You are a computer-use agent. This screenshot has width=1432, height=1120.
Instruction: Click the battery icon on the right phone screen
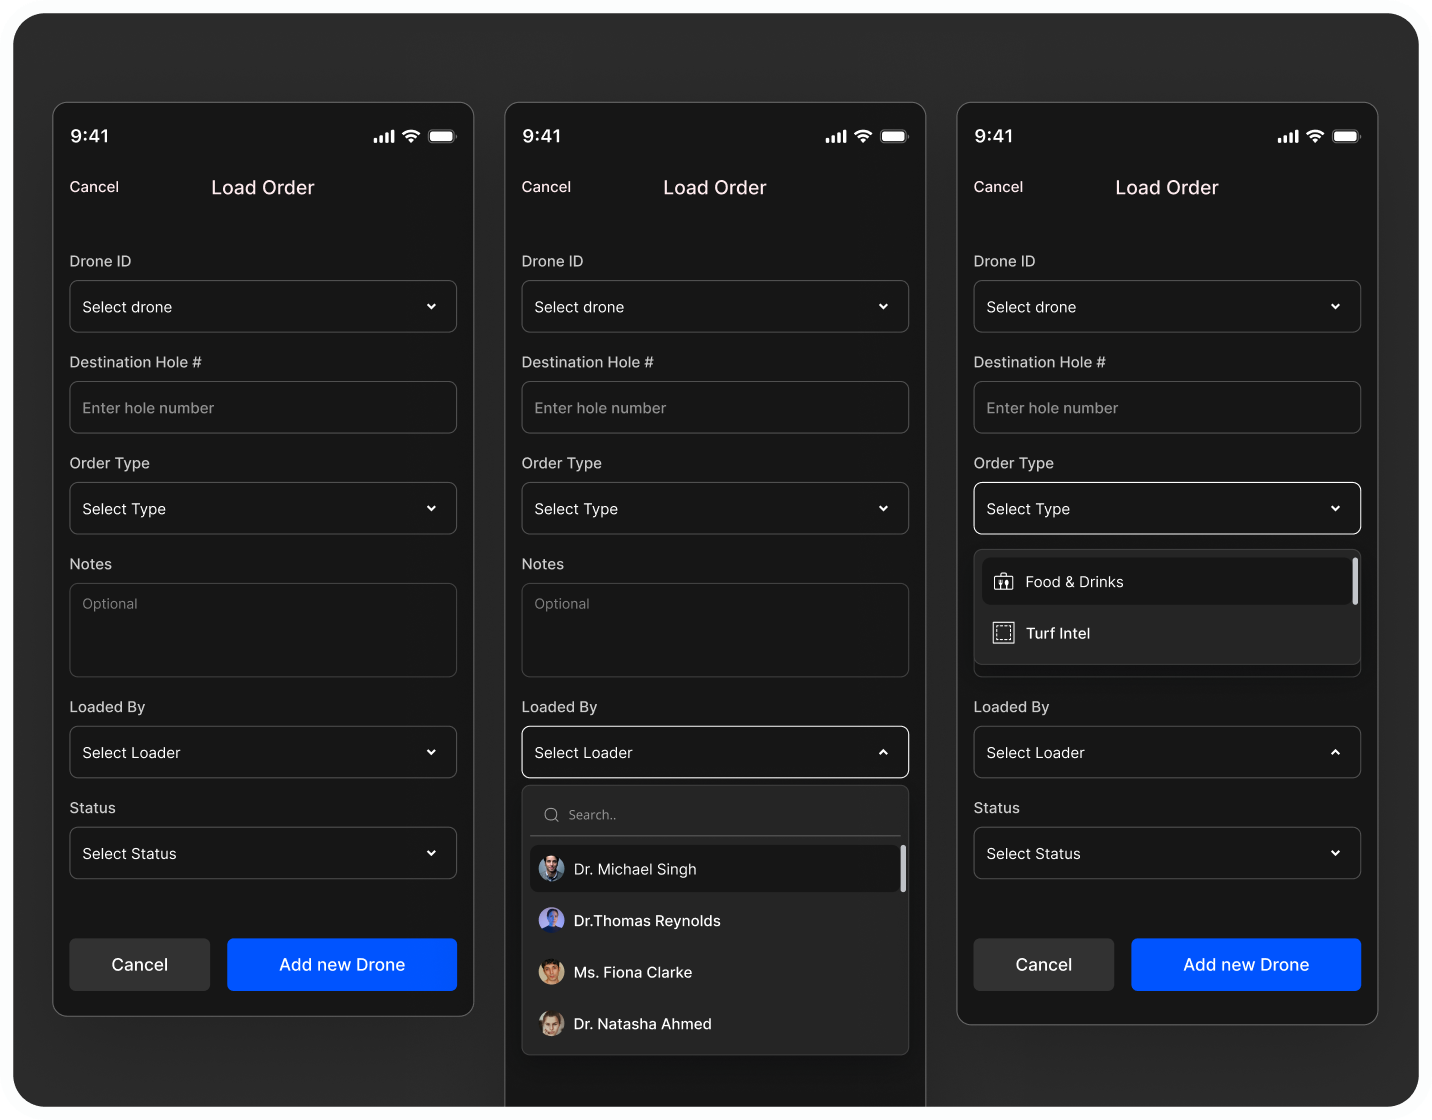tap(1346, 136)
